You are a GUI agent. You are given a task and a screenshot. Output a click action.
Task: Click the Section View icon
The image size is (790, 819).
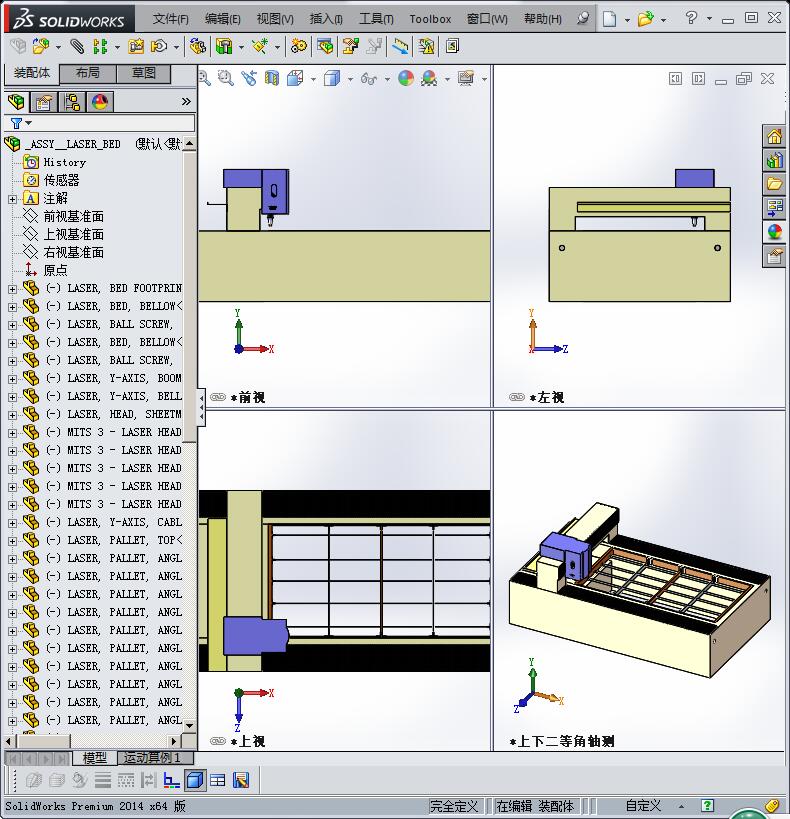[272, 78]
